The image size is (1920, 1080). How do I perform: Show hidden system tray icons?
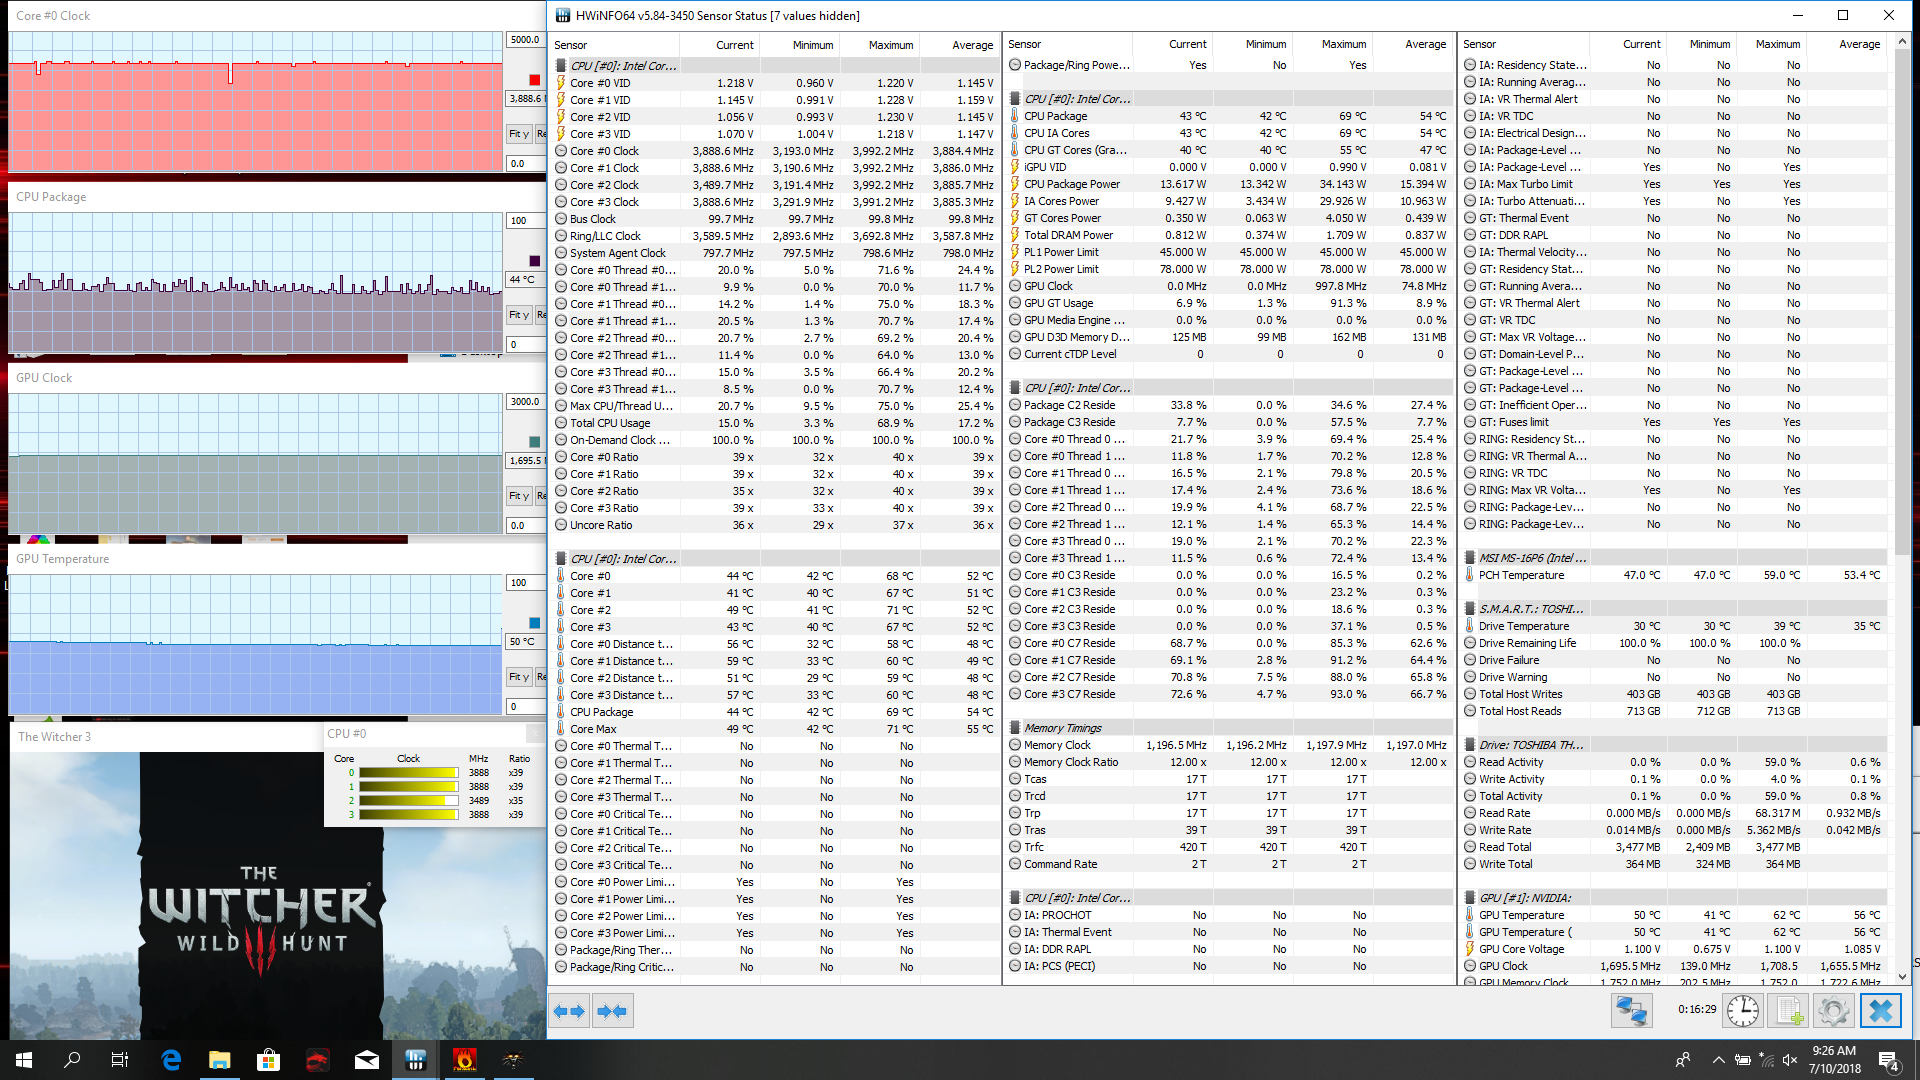click(1718, 1060)
